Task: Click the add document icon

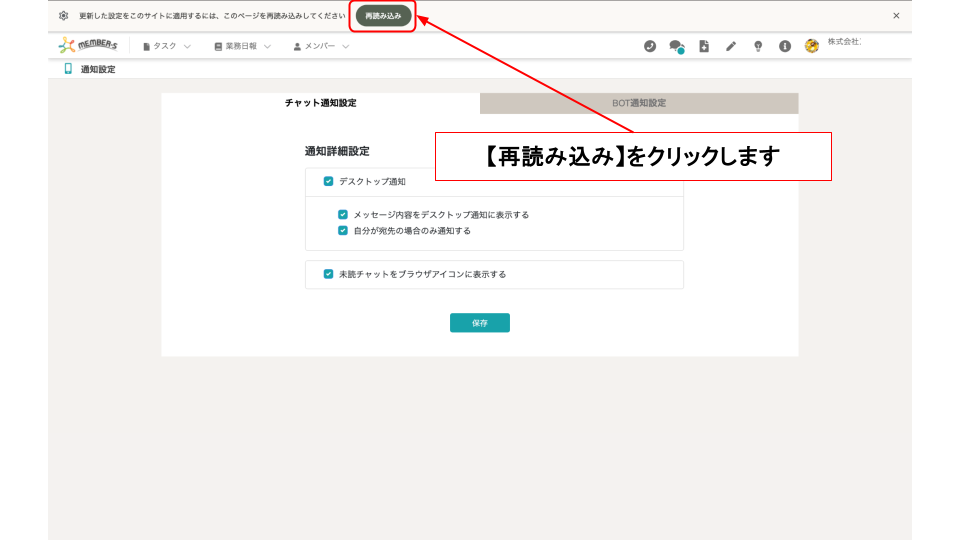Action: [704, 46]
